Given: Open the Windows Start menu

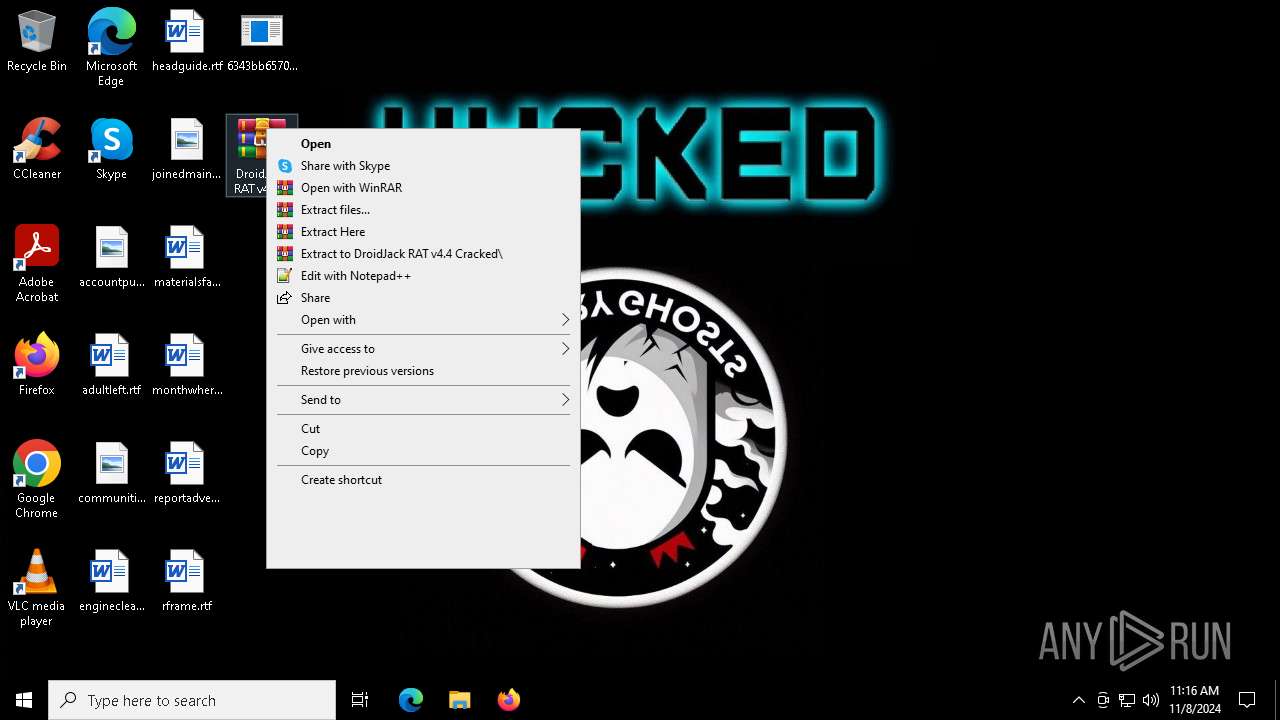Looking at the screenshot, I should (24, 700).
